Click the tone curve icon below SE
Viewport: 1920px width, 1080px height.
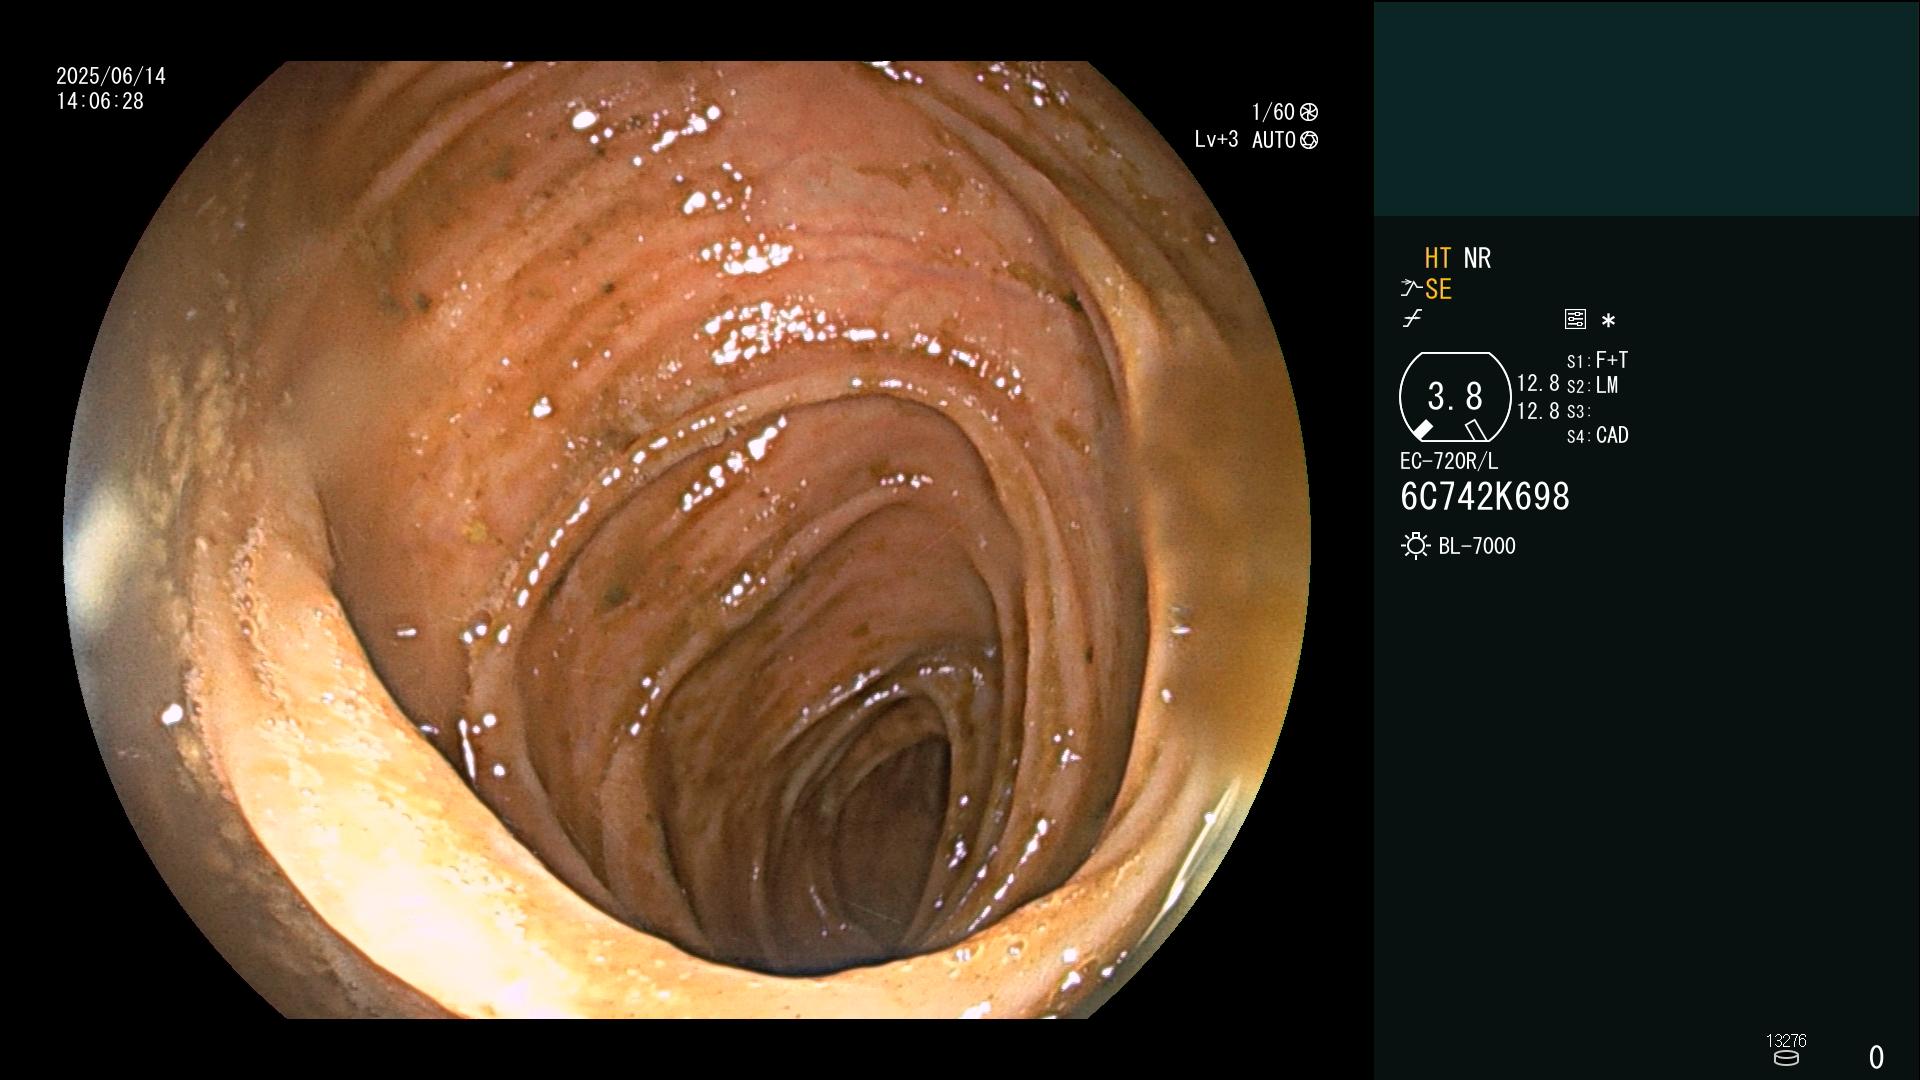point(1412,319)
